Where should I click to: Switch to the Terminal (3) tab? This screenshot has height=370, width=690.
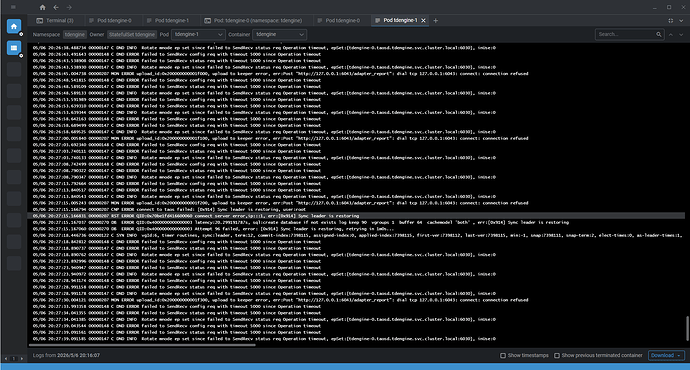55,20
